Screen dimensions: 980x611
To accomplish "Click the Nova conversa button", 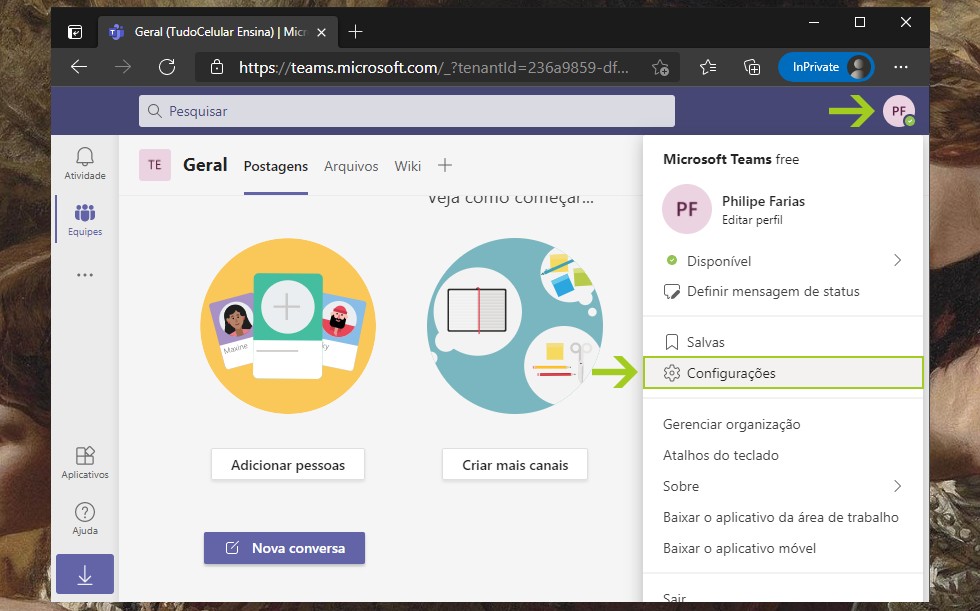I will point(284,548).
